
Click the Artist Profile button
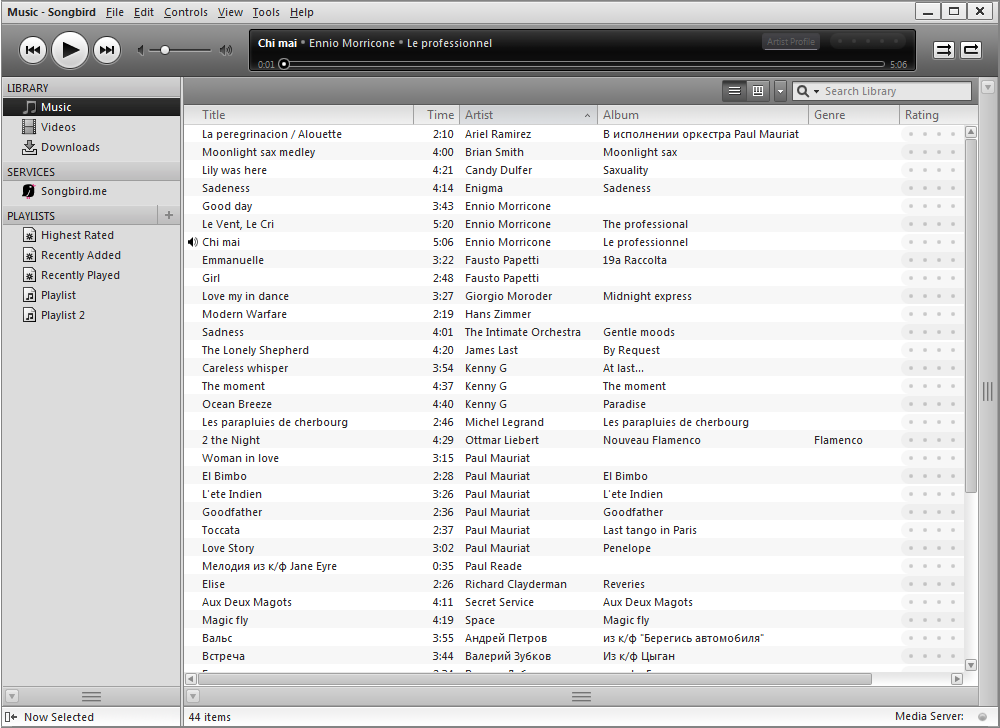click(x=790, y=42)
